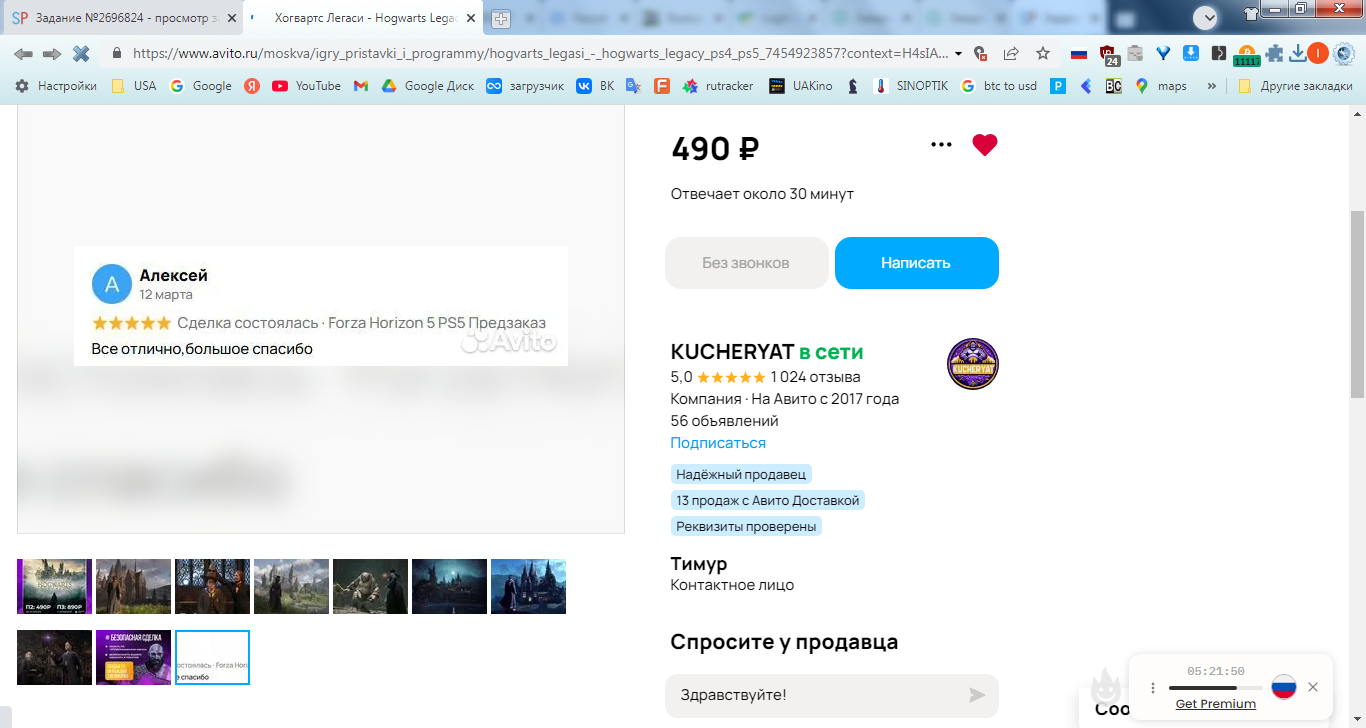This screenshot has height=728, width=1366.
Task: Open the Yandex bookmark icon
Action: point(252,86)
